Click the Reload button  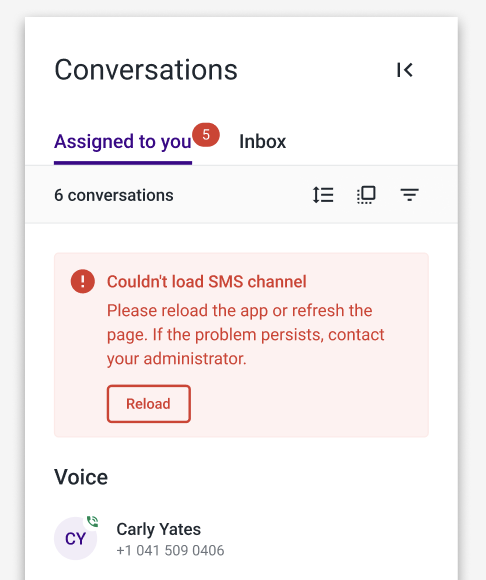149,404
